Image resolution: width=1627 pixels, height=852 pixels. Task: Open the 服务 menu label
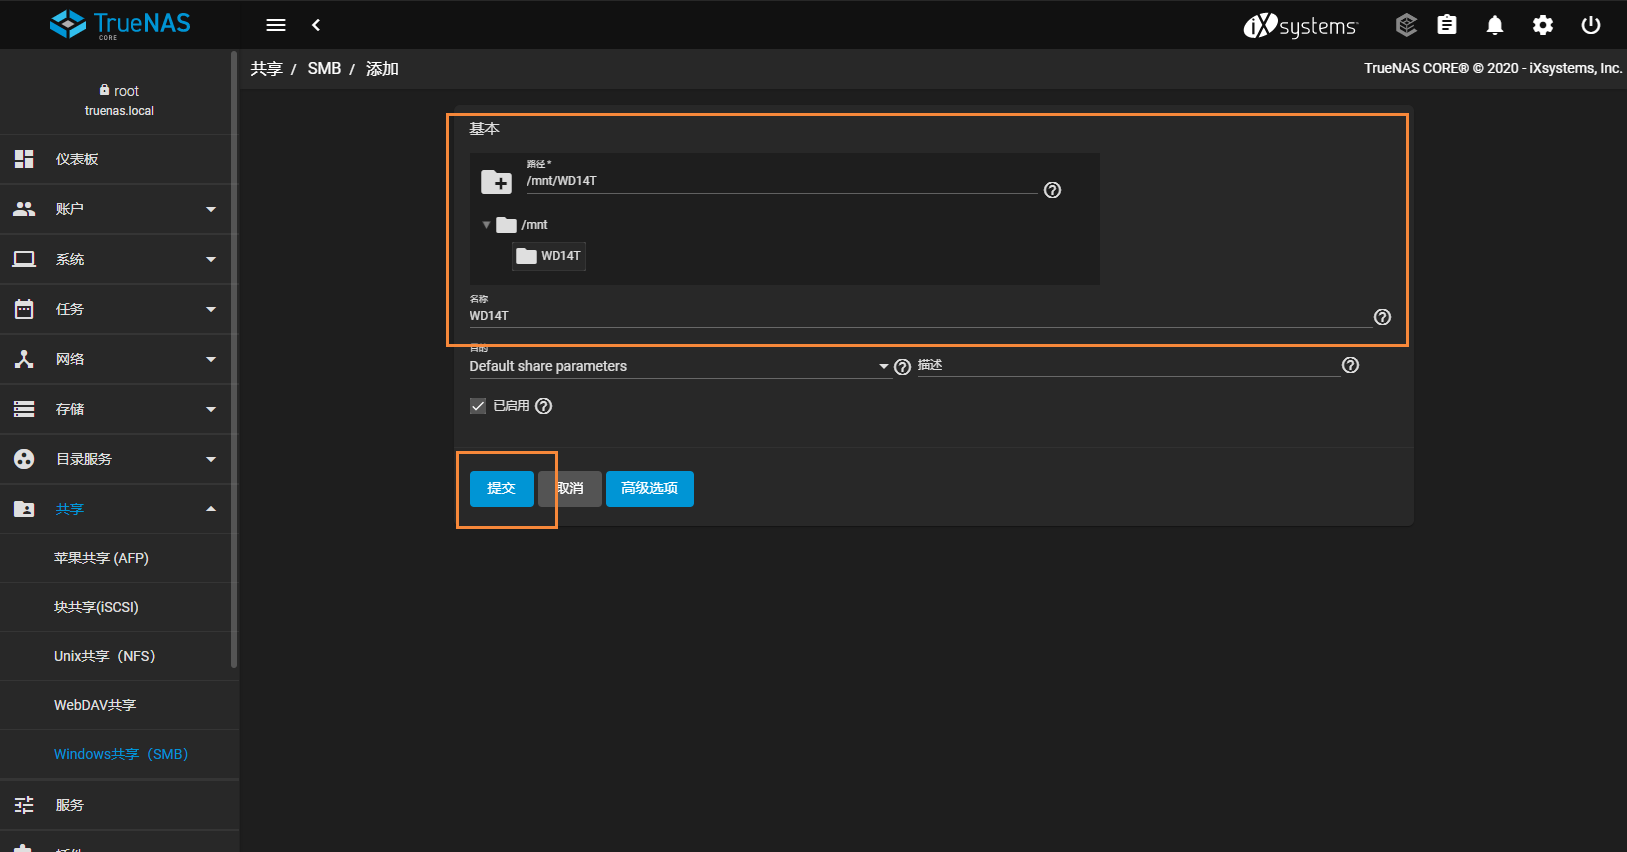pyautogui.click(x=70, y=805)
